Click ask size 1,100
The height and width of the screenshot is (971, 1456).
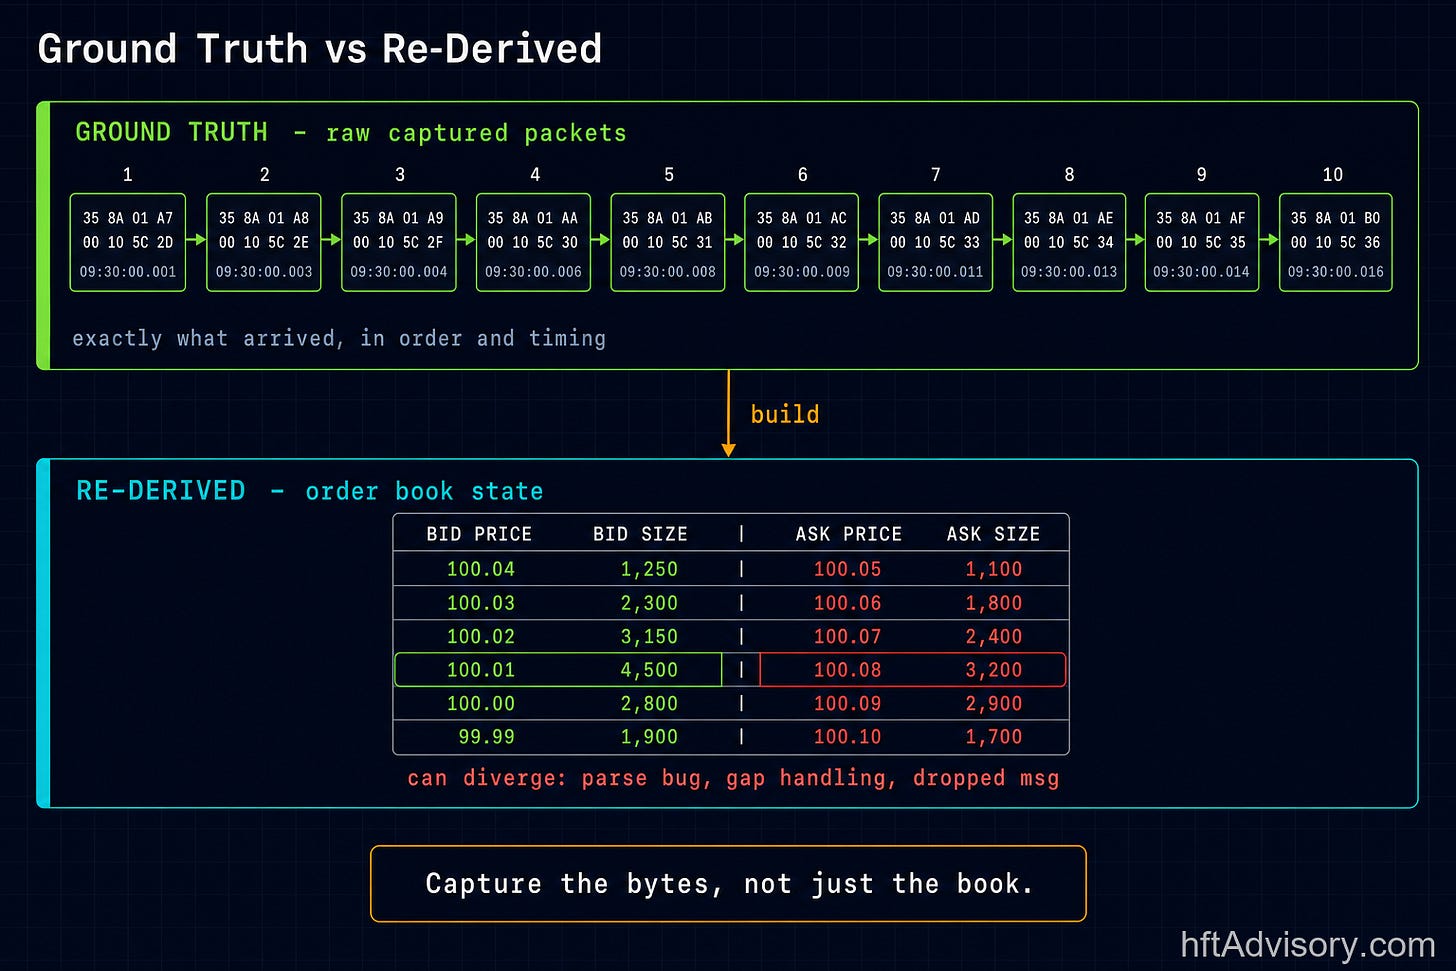tap(994, 569)
